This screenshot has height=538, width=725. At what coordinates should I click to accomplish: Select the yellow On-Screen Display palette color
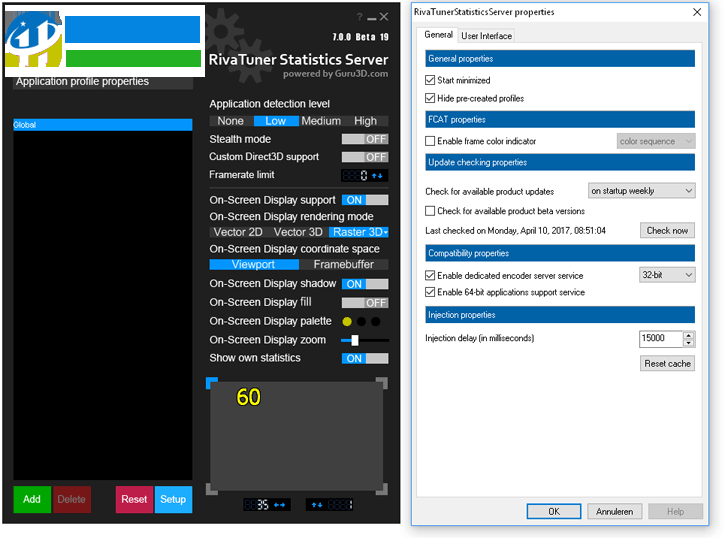click(x=347, y=321)
